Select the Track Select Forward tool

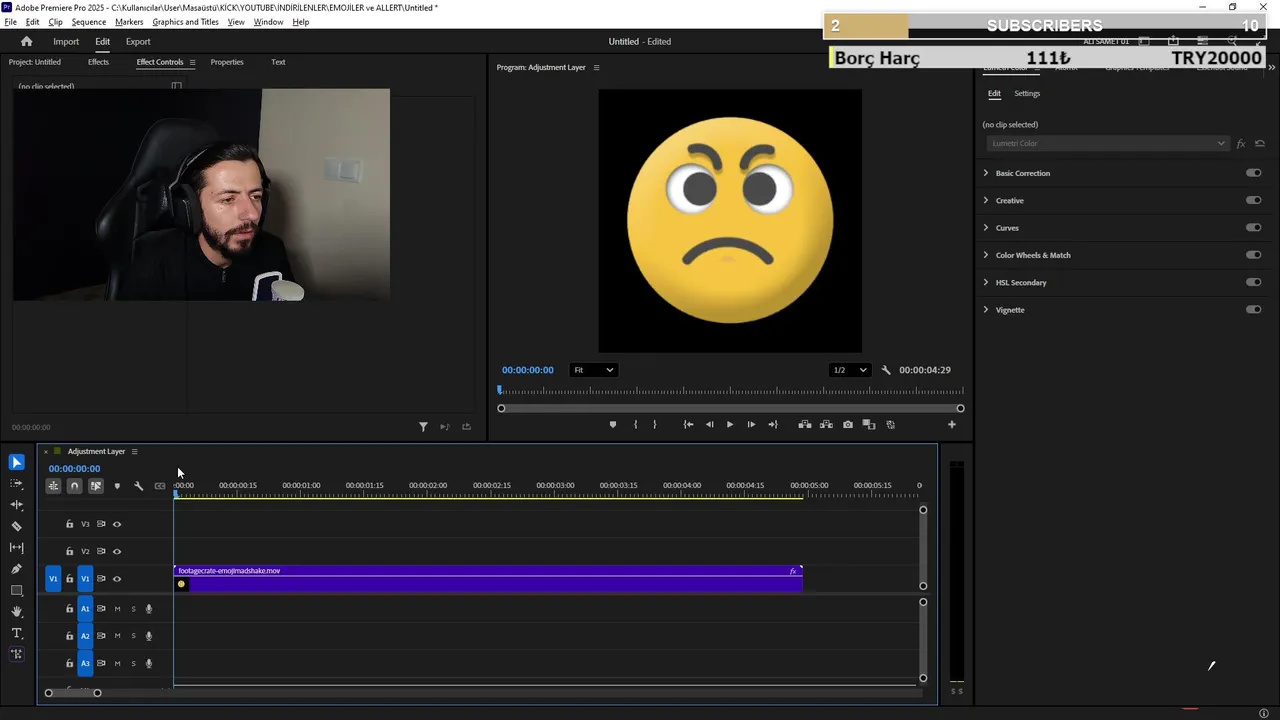click(x=16, y=483)
